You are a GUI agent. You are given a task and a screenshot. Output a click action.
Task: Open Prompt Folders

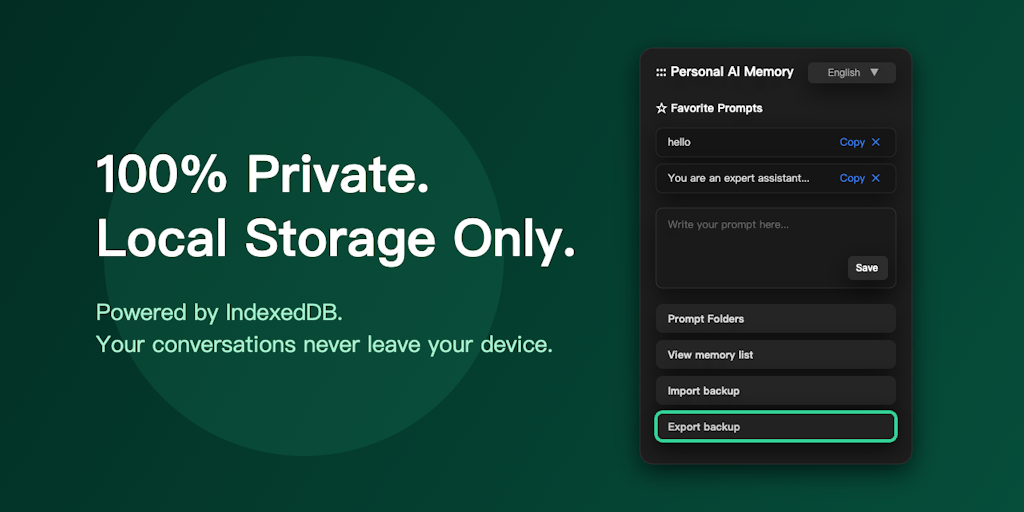pos(775,319)
